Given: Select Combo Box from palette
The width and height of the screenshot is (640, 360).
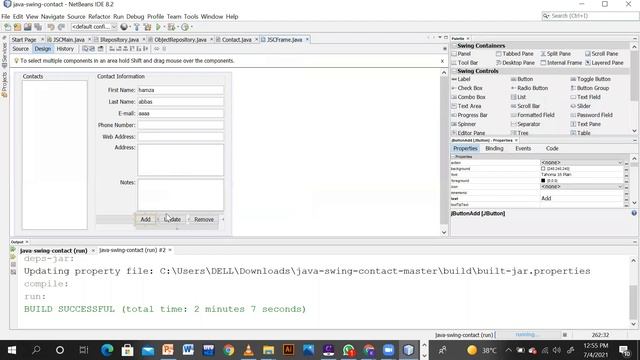Looking at the screenshot, I should click(x=469, y=97).
